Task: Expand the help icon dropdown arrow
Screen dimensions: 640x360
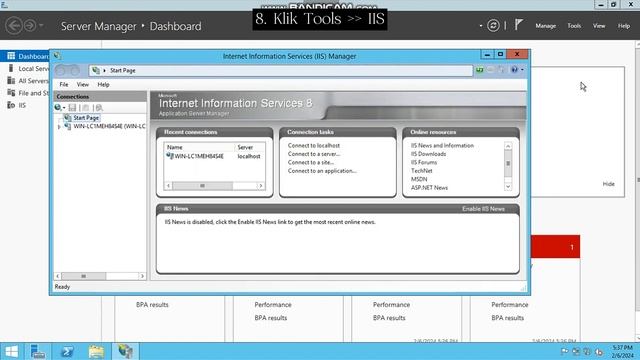Action: (x=522, y=70)
